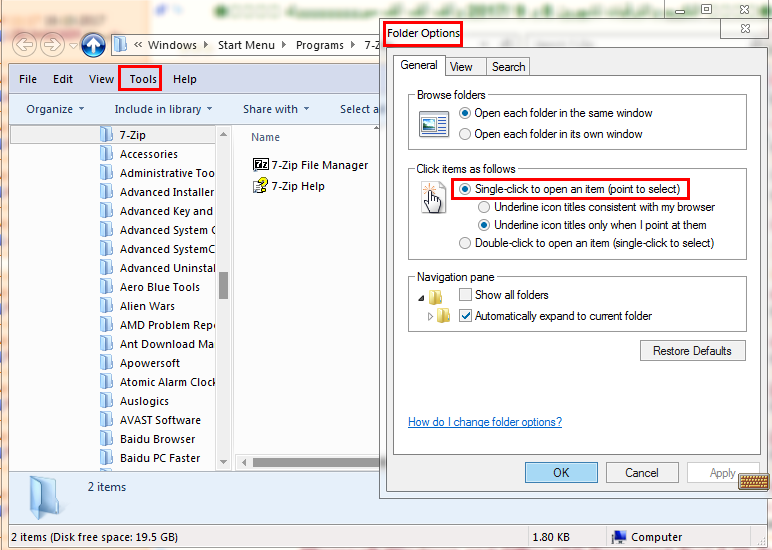Click the Browse folders window picture icon

coord(434,124)
